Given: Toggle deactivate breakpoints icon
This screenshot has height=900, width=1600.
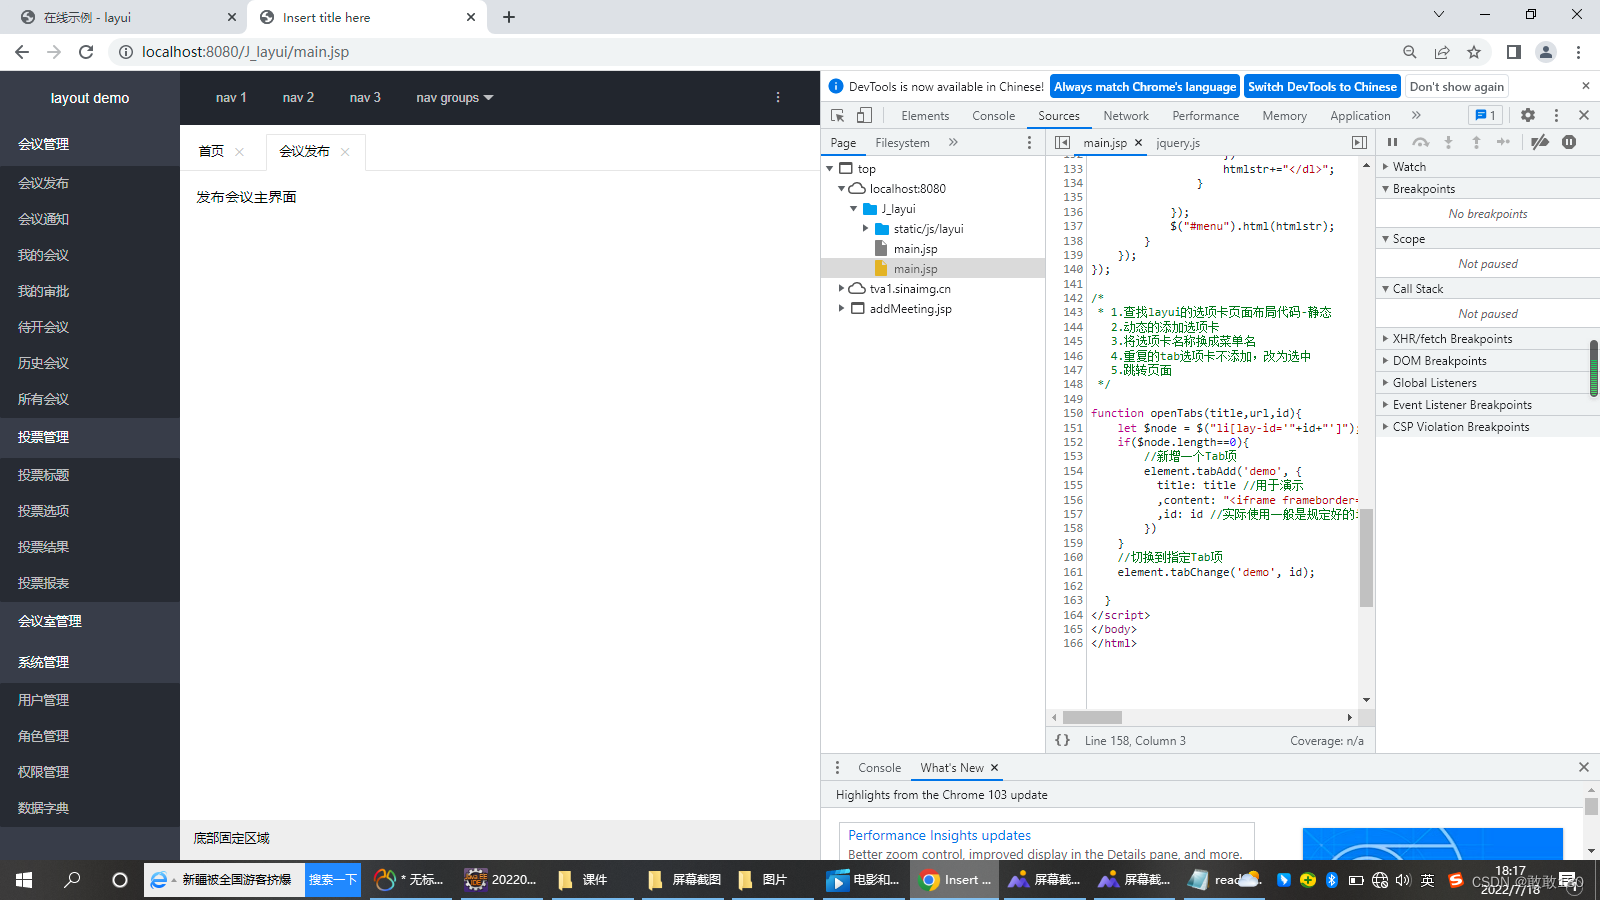Looking at the screenshot, I should pos(1540,142).
